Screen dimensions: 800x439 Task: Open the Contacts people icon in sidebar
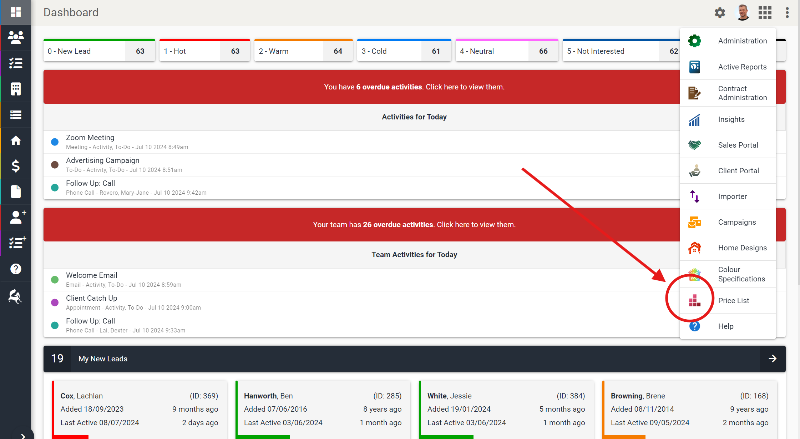(x=16, y=37)
